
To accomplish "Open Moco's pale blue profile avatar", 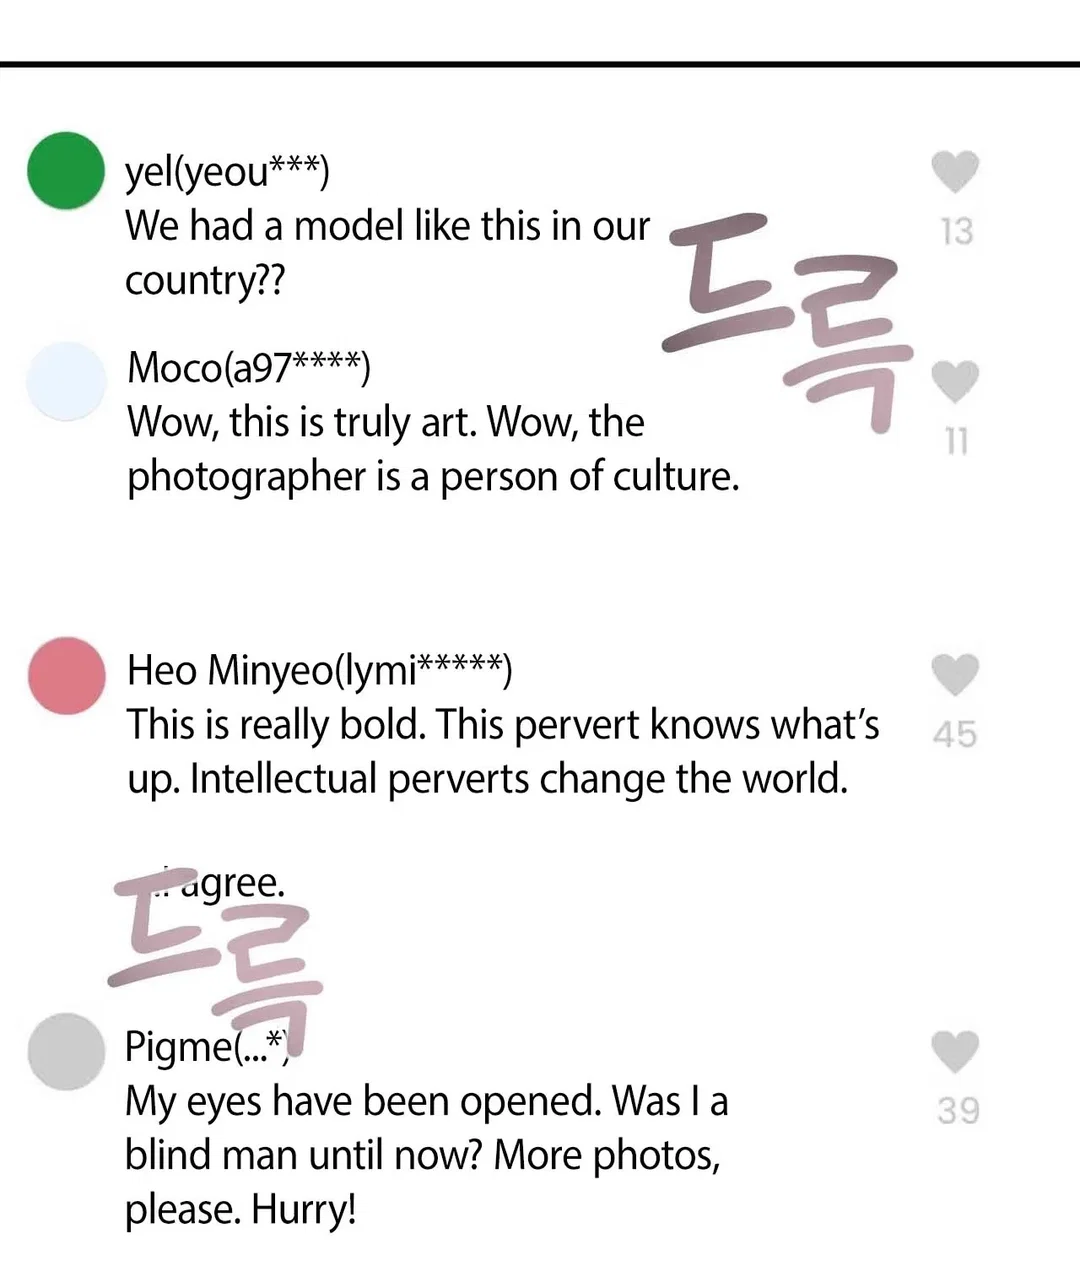I will tap(66, 381).
